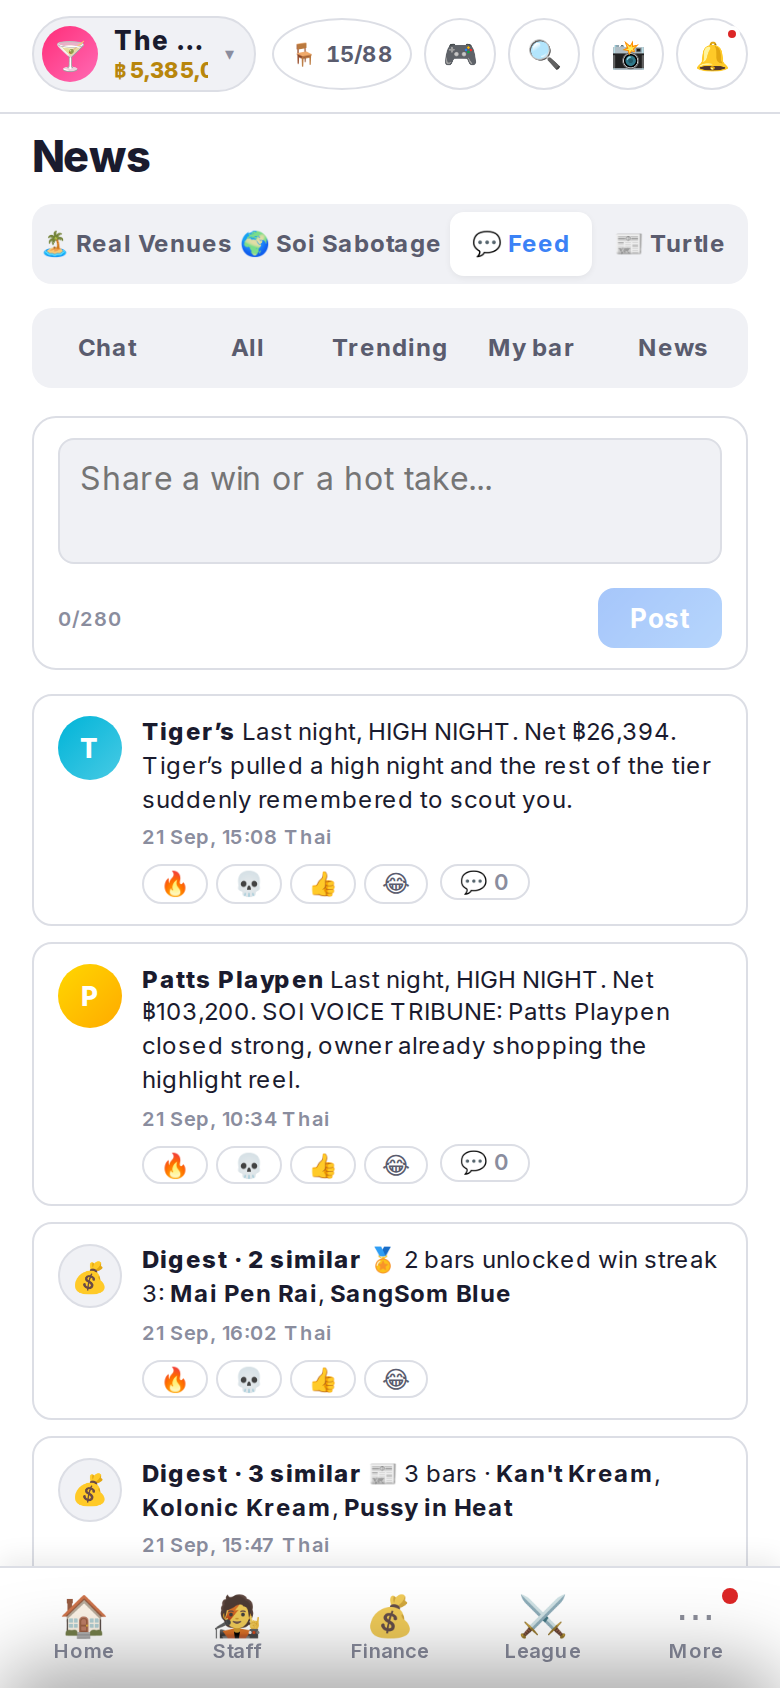This screenshot has width=780, height=1688.
Task: Toggle skull reaction on the Mai Pen Rai digest
Action: (249, 1380)
